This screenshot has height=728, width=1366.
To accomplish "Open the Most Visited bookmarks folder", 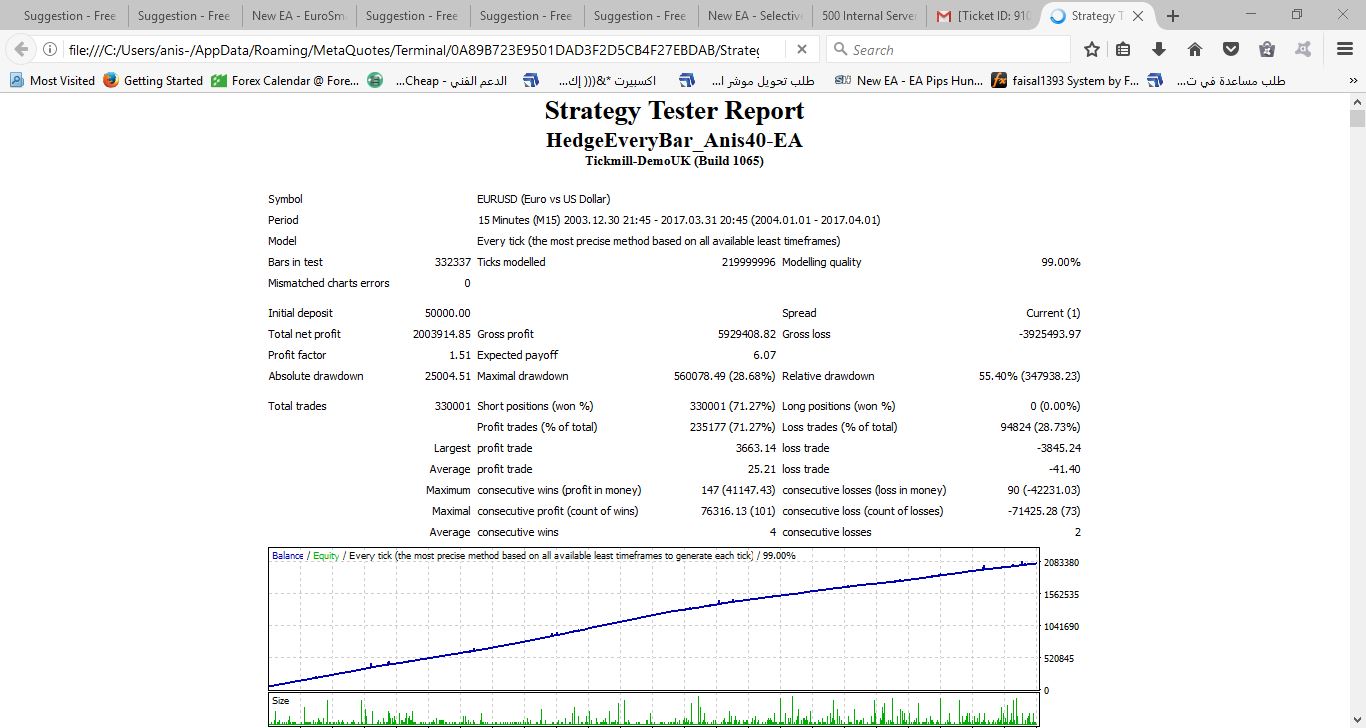I will (52, 81).
